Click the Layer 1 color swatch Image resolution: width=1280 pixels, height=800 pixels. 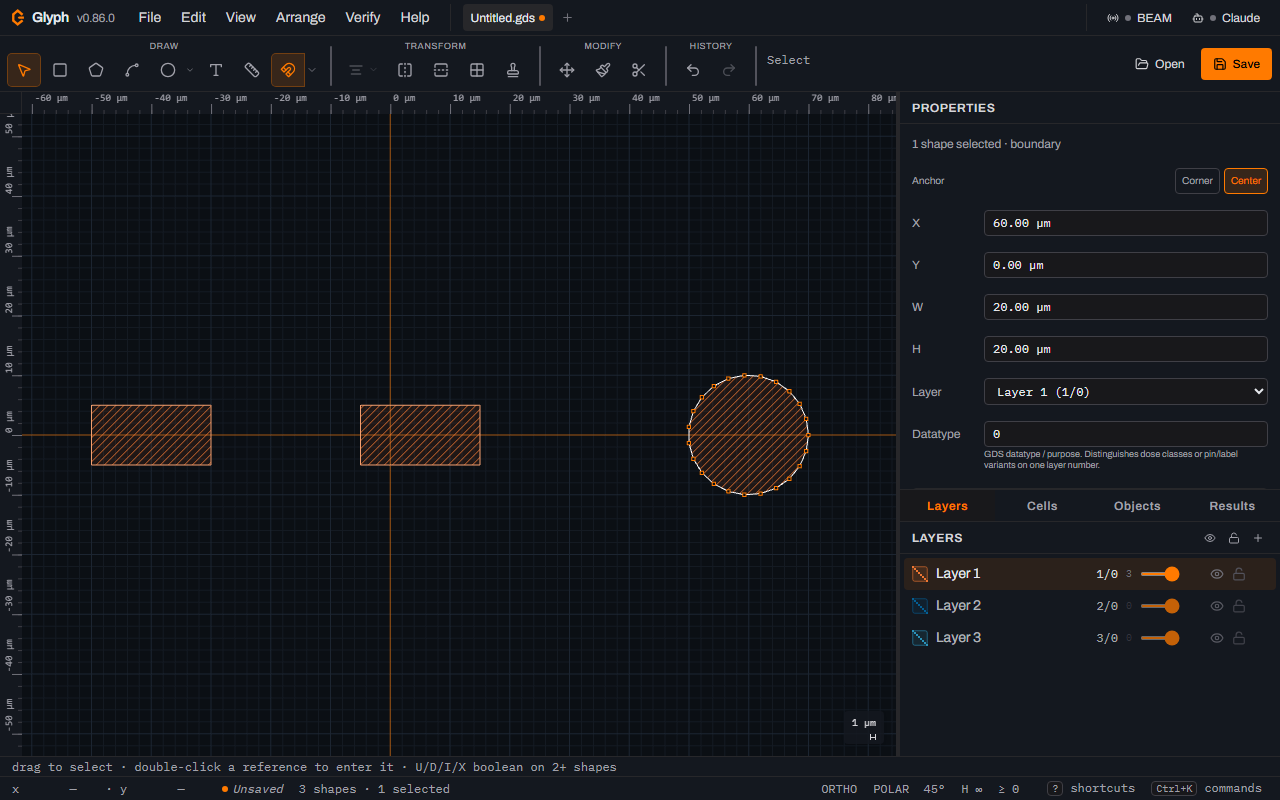point(920,574)
